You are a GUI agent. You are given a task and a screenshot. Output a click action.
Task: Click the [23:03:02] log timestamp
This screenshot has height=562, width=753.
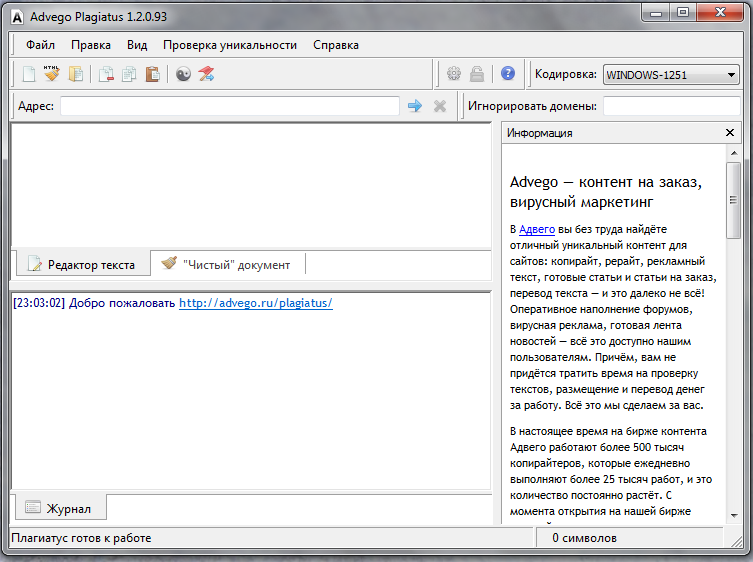click(x=38, y=303)
